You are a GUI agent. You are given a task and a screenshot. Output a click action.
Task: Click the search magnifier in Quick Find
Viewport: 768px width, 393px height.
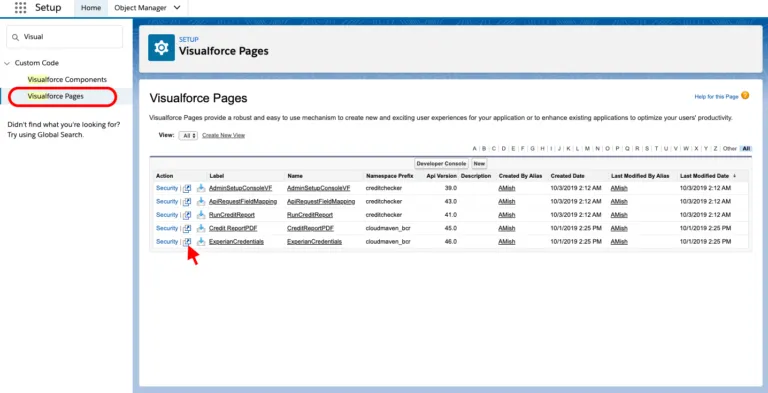coord(16,37)
